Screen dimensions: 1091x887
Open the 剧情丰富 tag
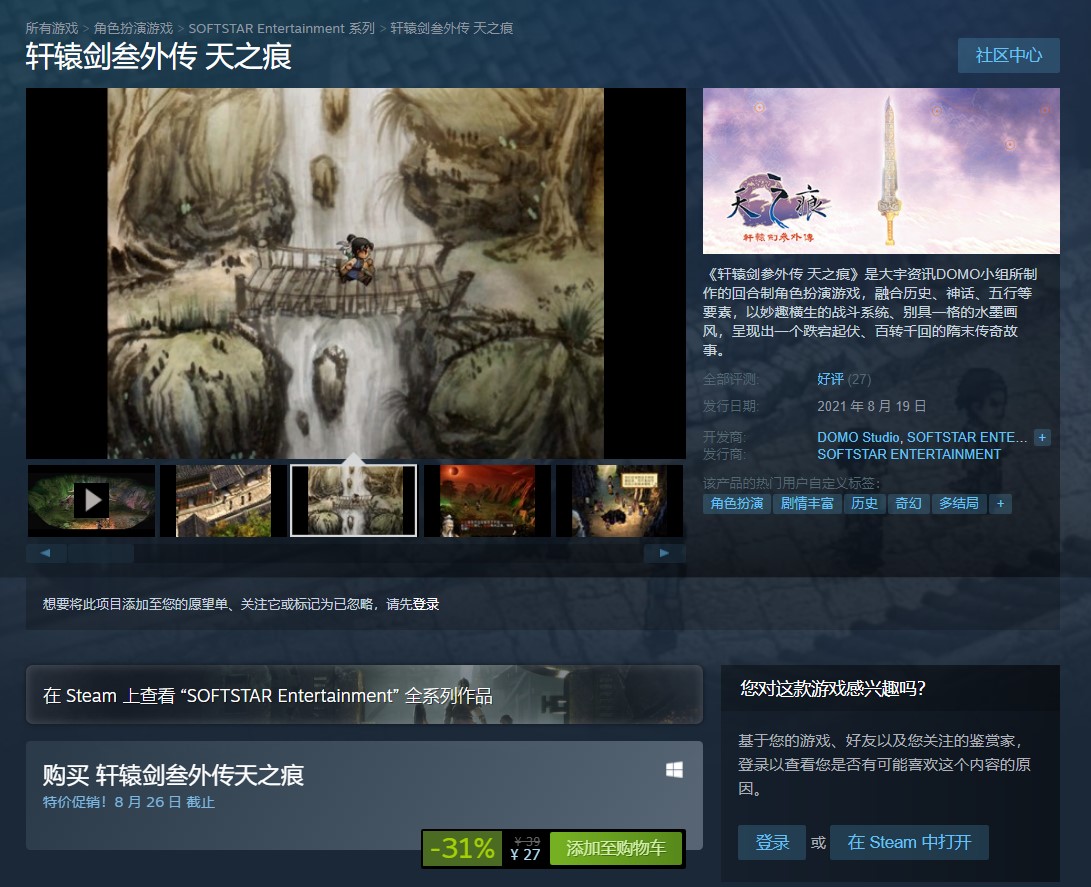coord(807,504)
